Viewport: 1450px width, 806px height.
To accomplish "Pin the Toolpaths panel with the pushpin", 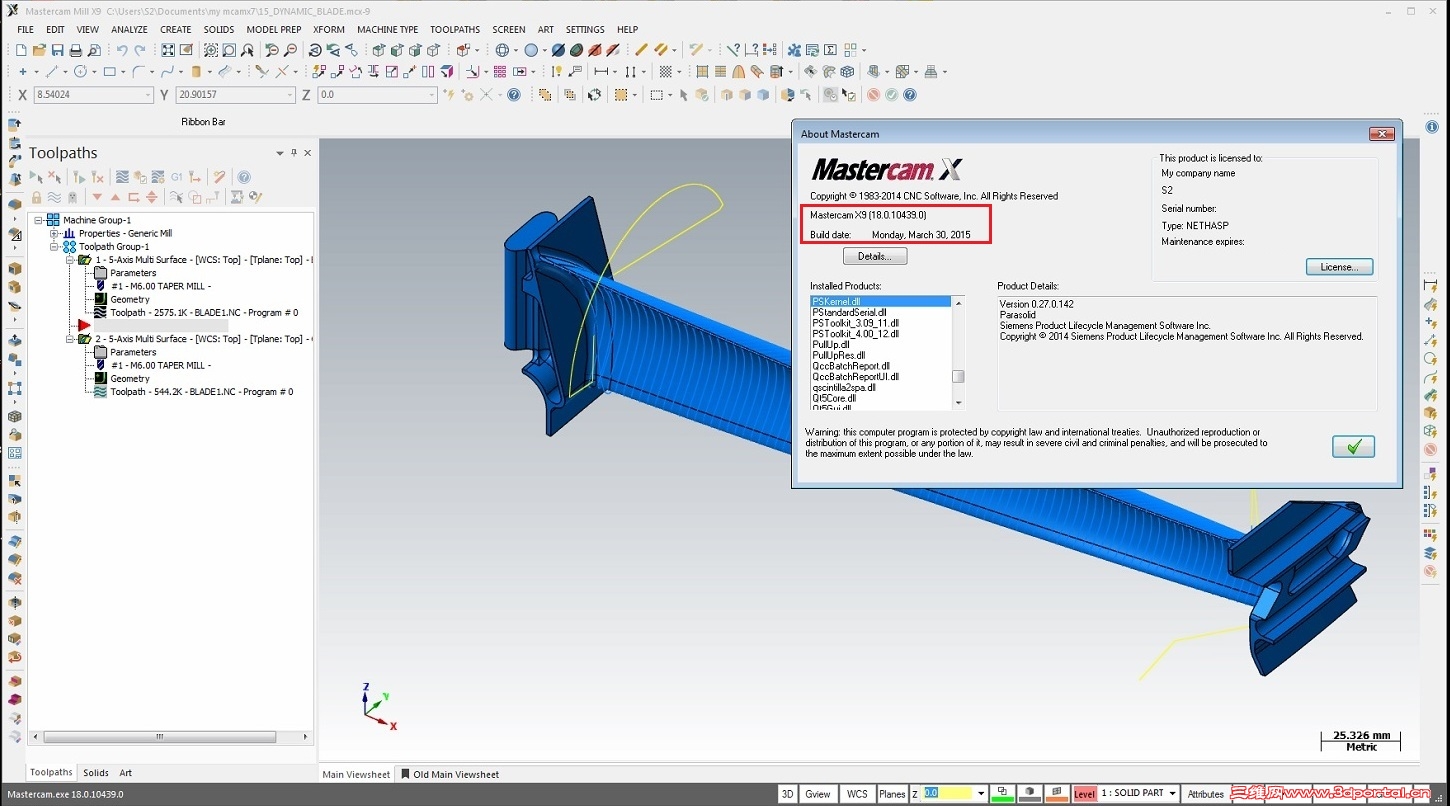I will 293,153.
